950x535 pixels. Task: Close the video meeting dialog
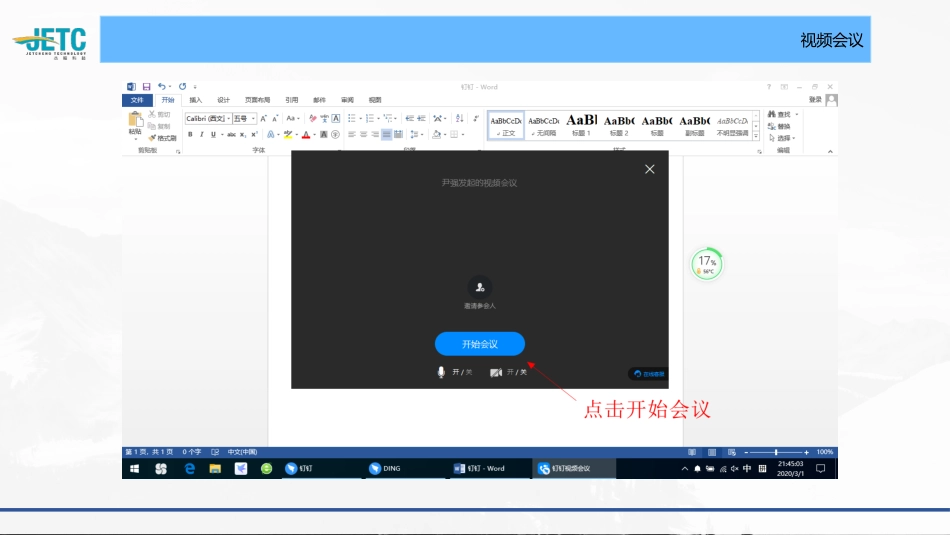click(650, 169)
